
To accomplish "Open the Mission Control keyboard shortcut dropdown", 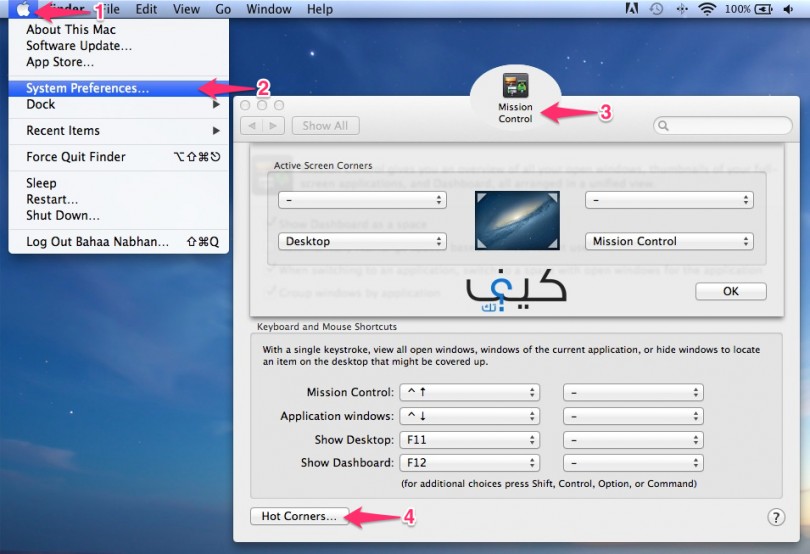I will click(x=469, y=392).
